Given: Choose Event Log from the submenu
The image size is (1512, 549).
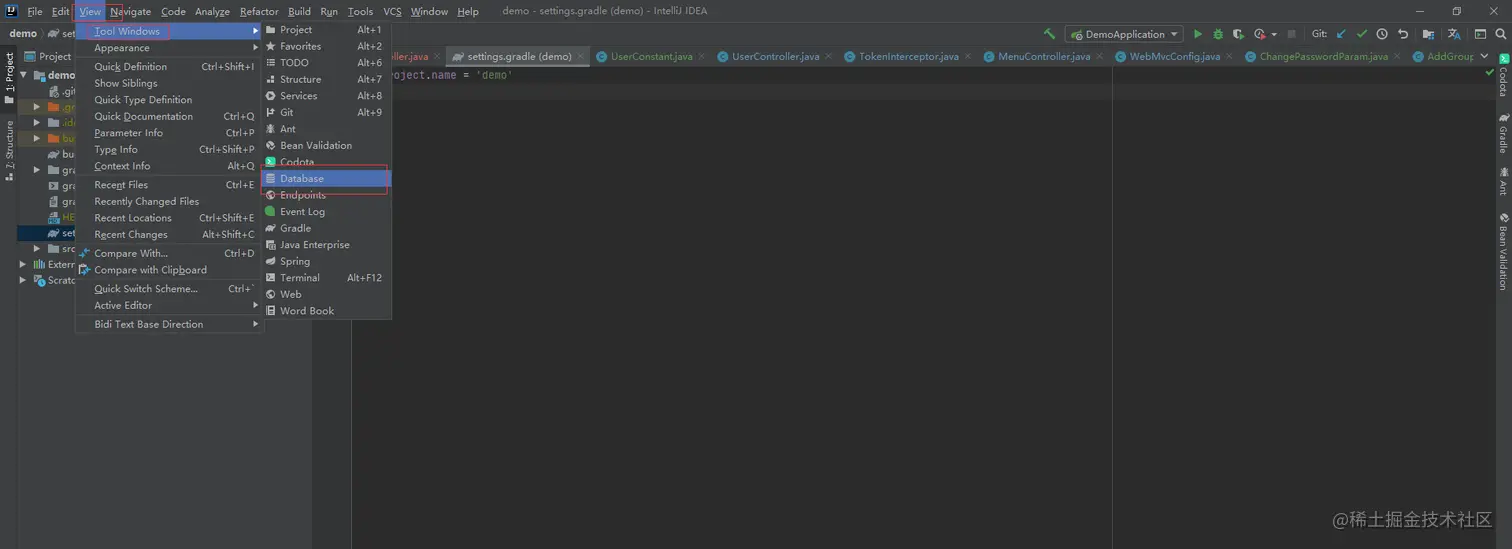Looking at the screenshot, I should click(326, 212).
